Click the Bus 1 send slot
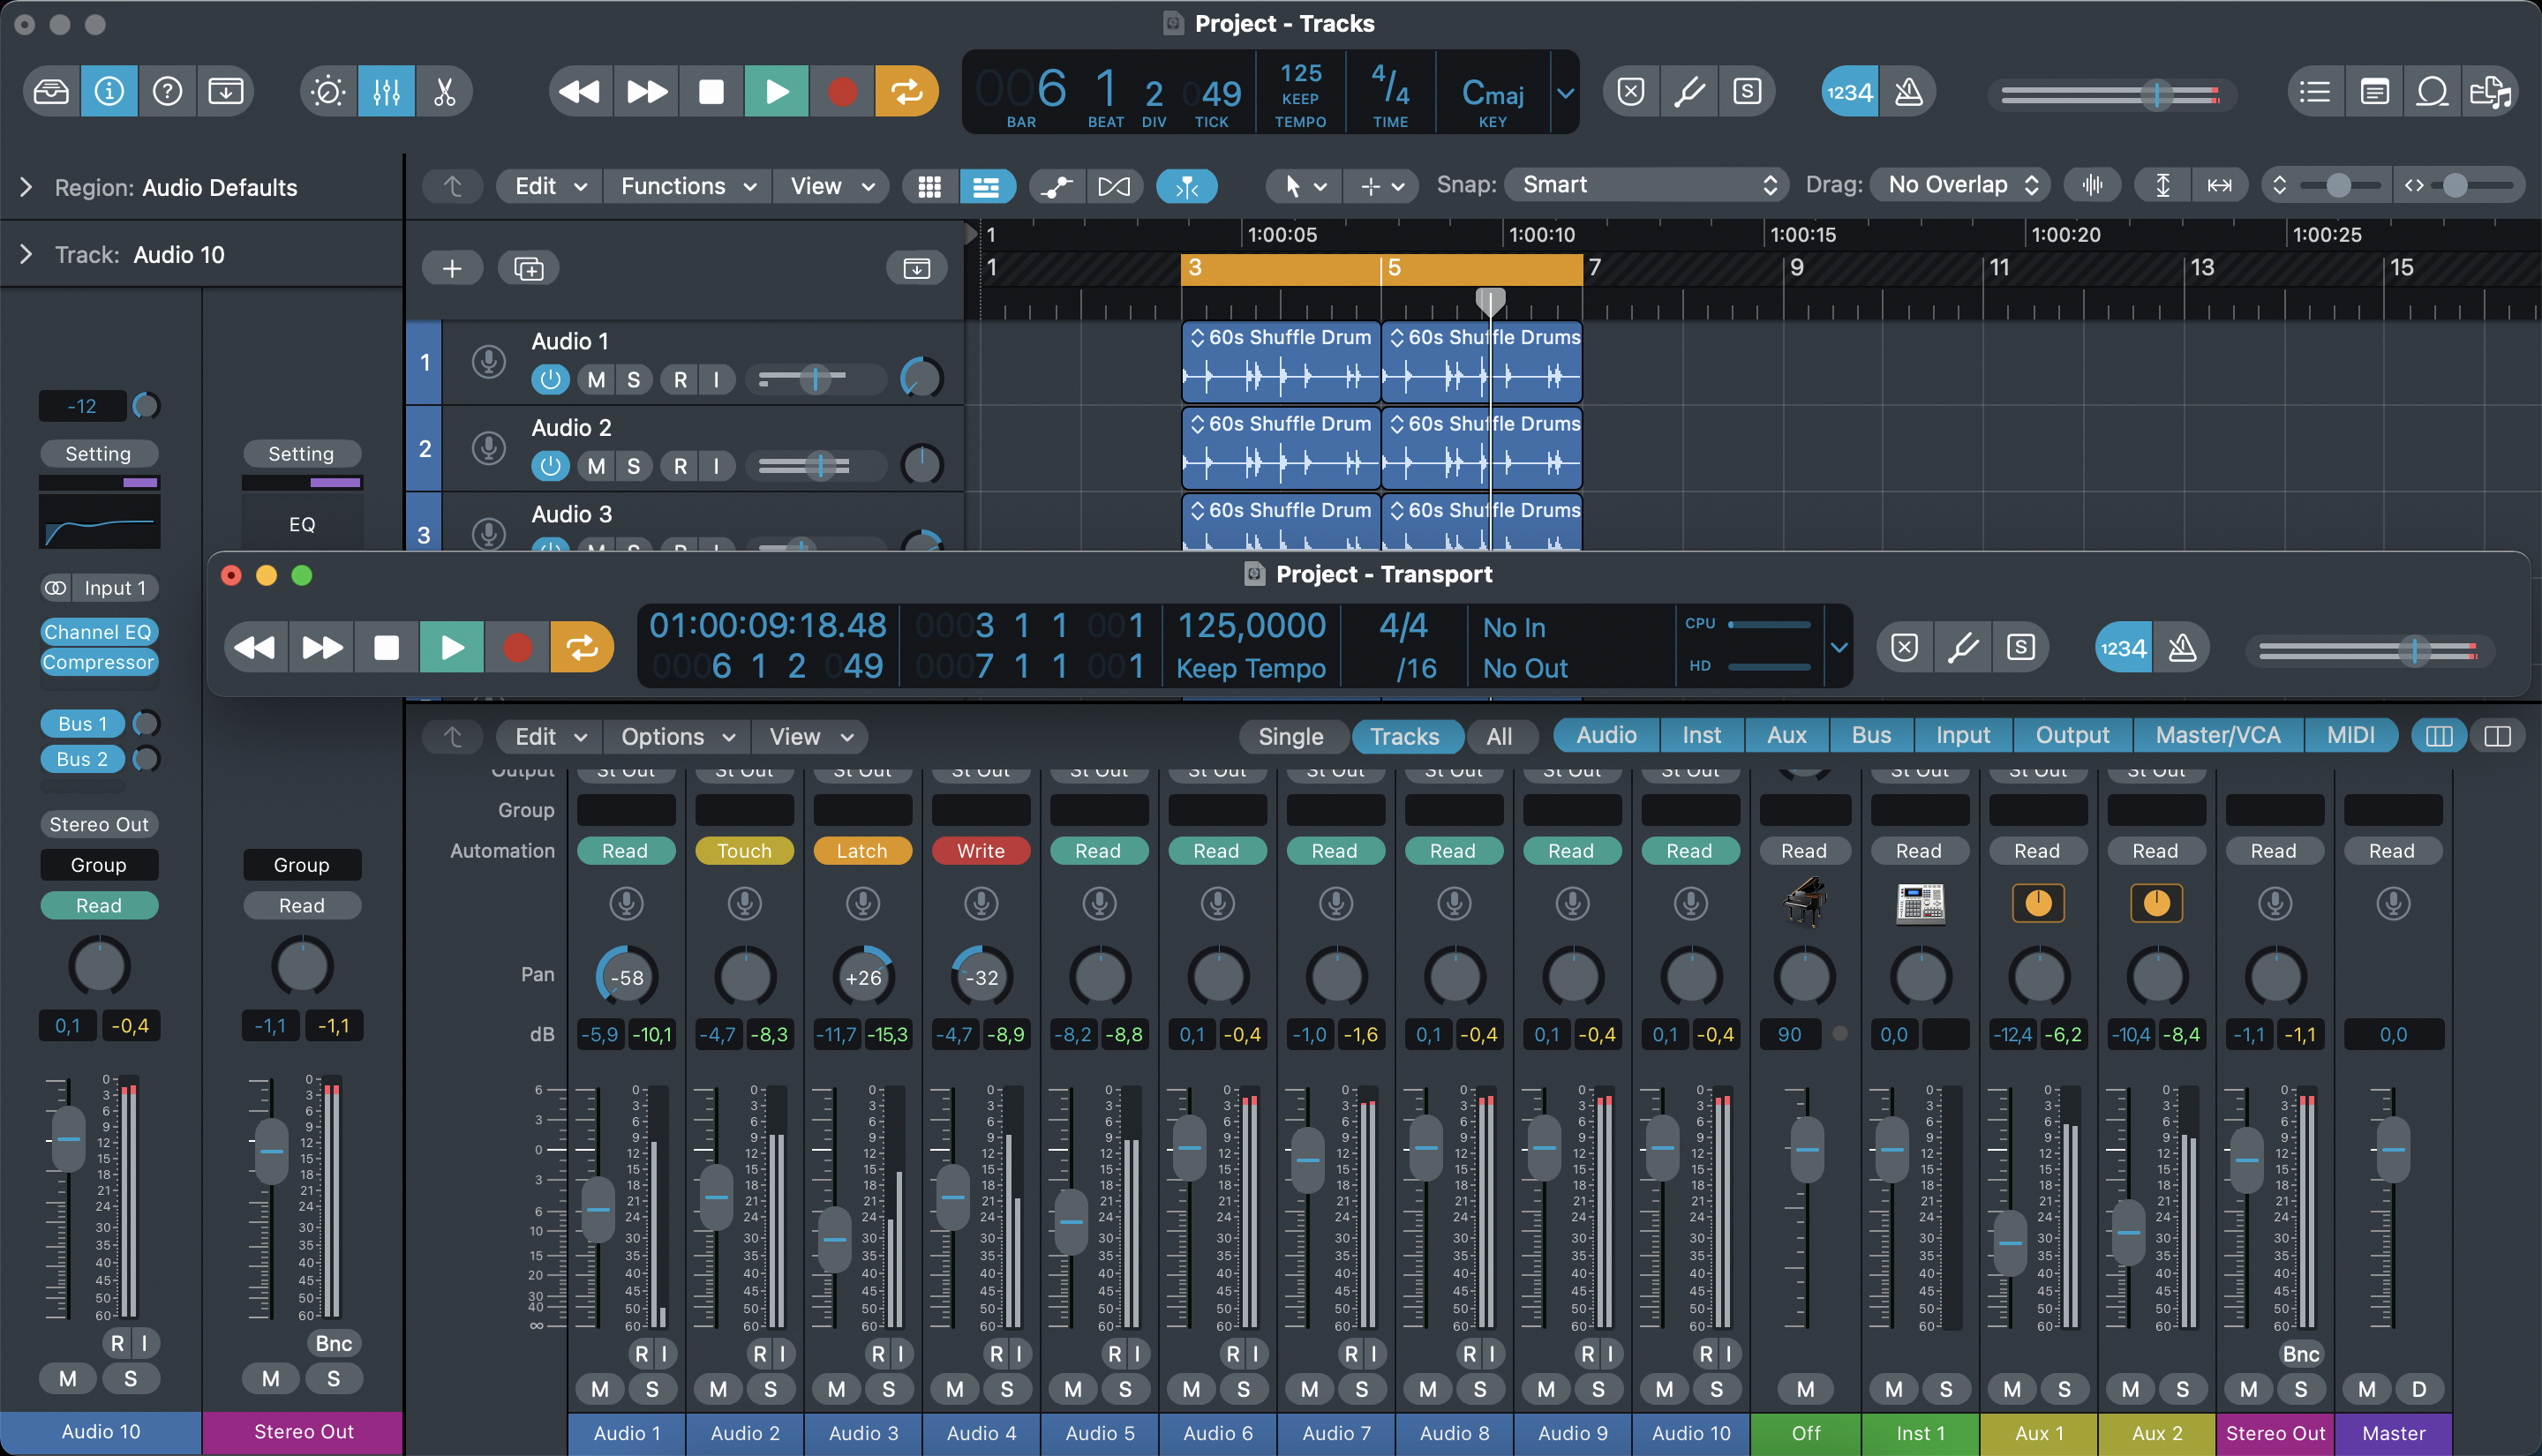The height and width of the screenshot is (1456, 2542). 82,724
